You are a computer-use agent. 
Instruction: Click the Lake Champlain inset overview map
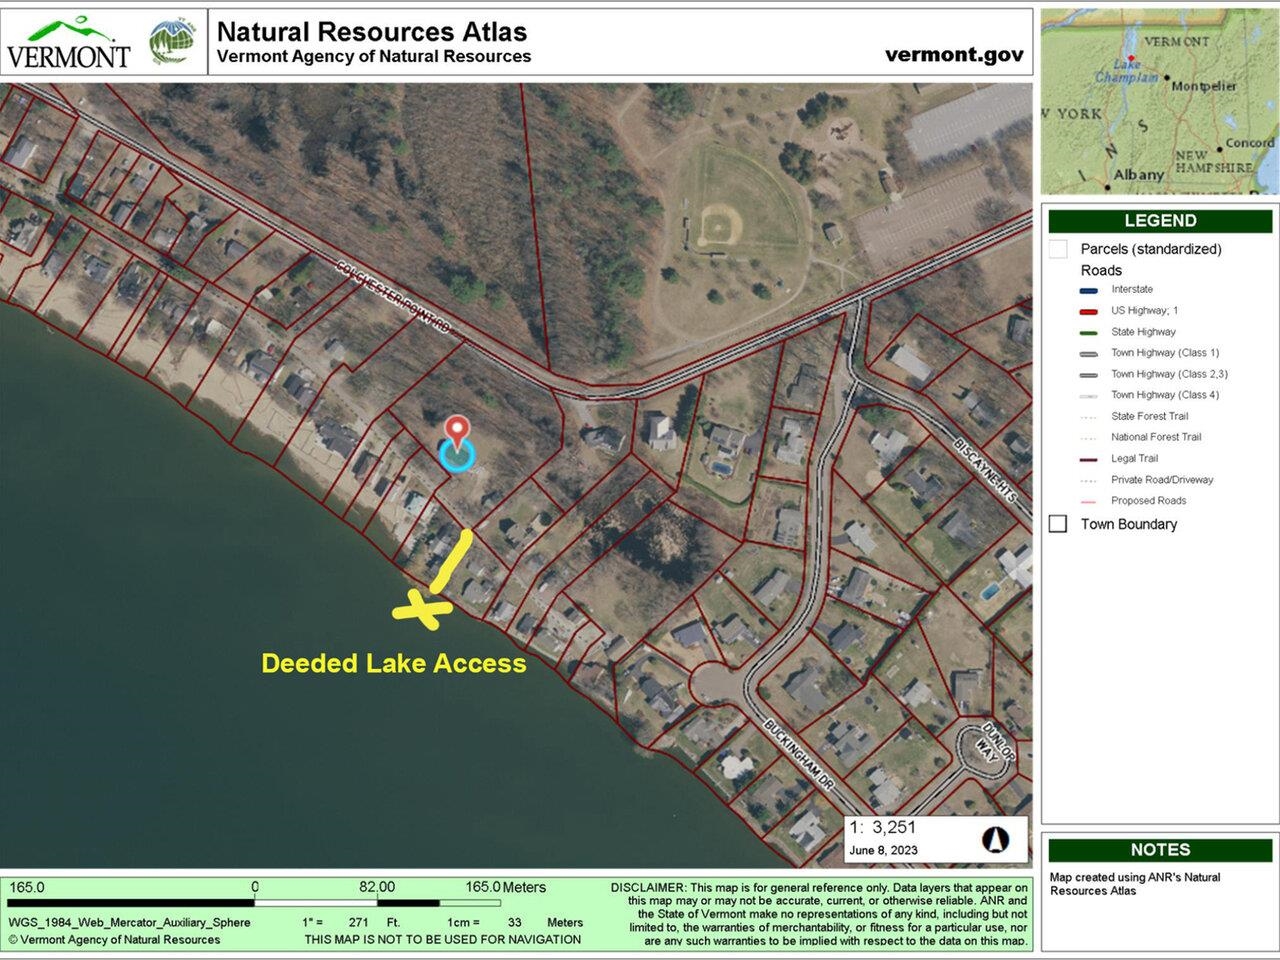click(x=1159, y=102)
